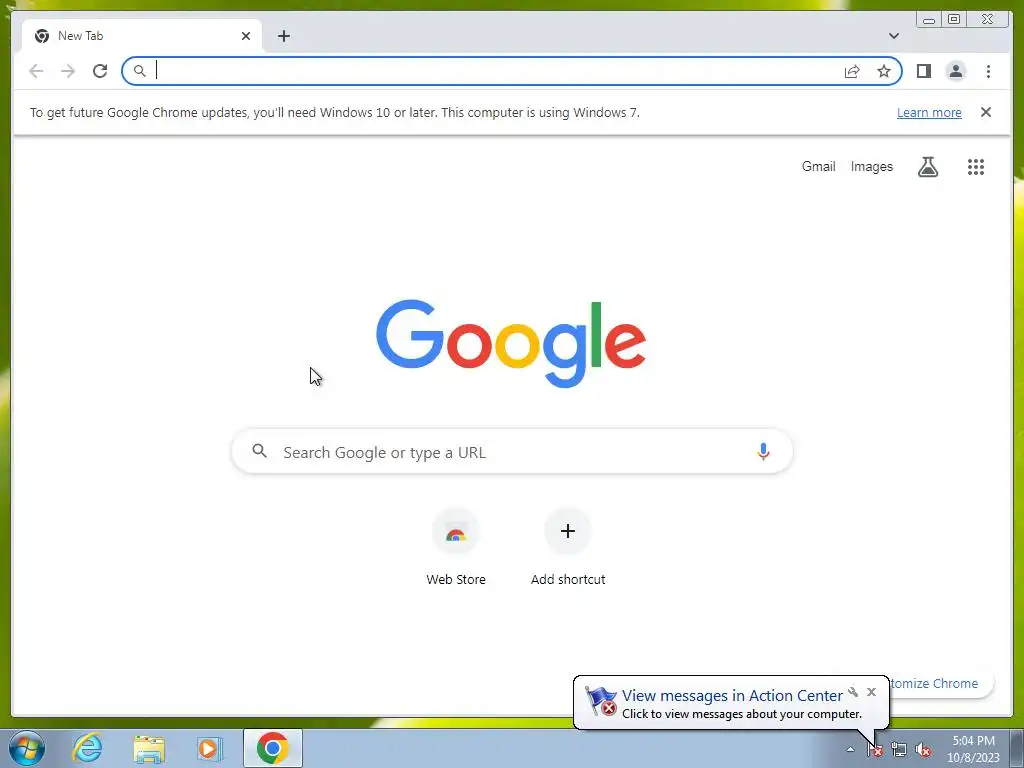
Task: Click the Action Center flag tray icon
Action: [x=874, y=749]
